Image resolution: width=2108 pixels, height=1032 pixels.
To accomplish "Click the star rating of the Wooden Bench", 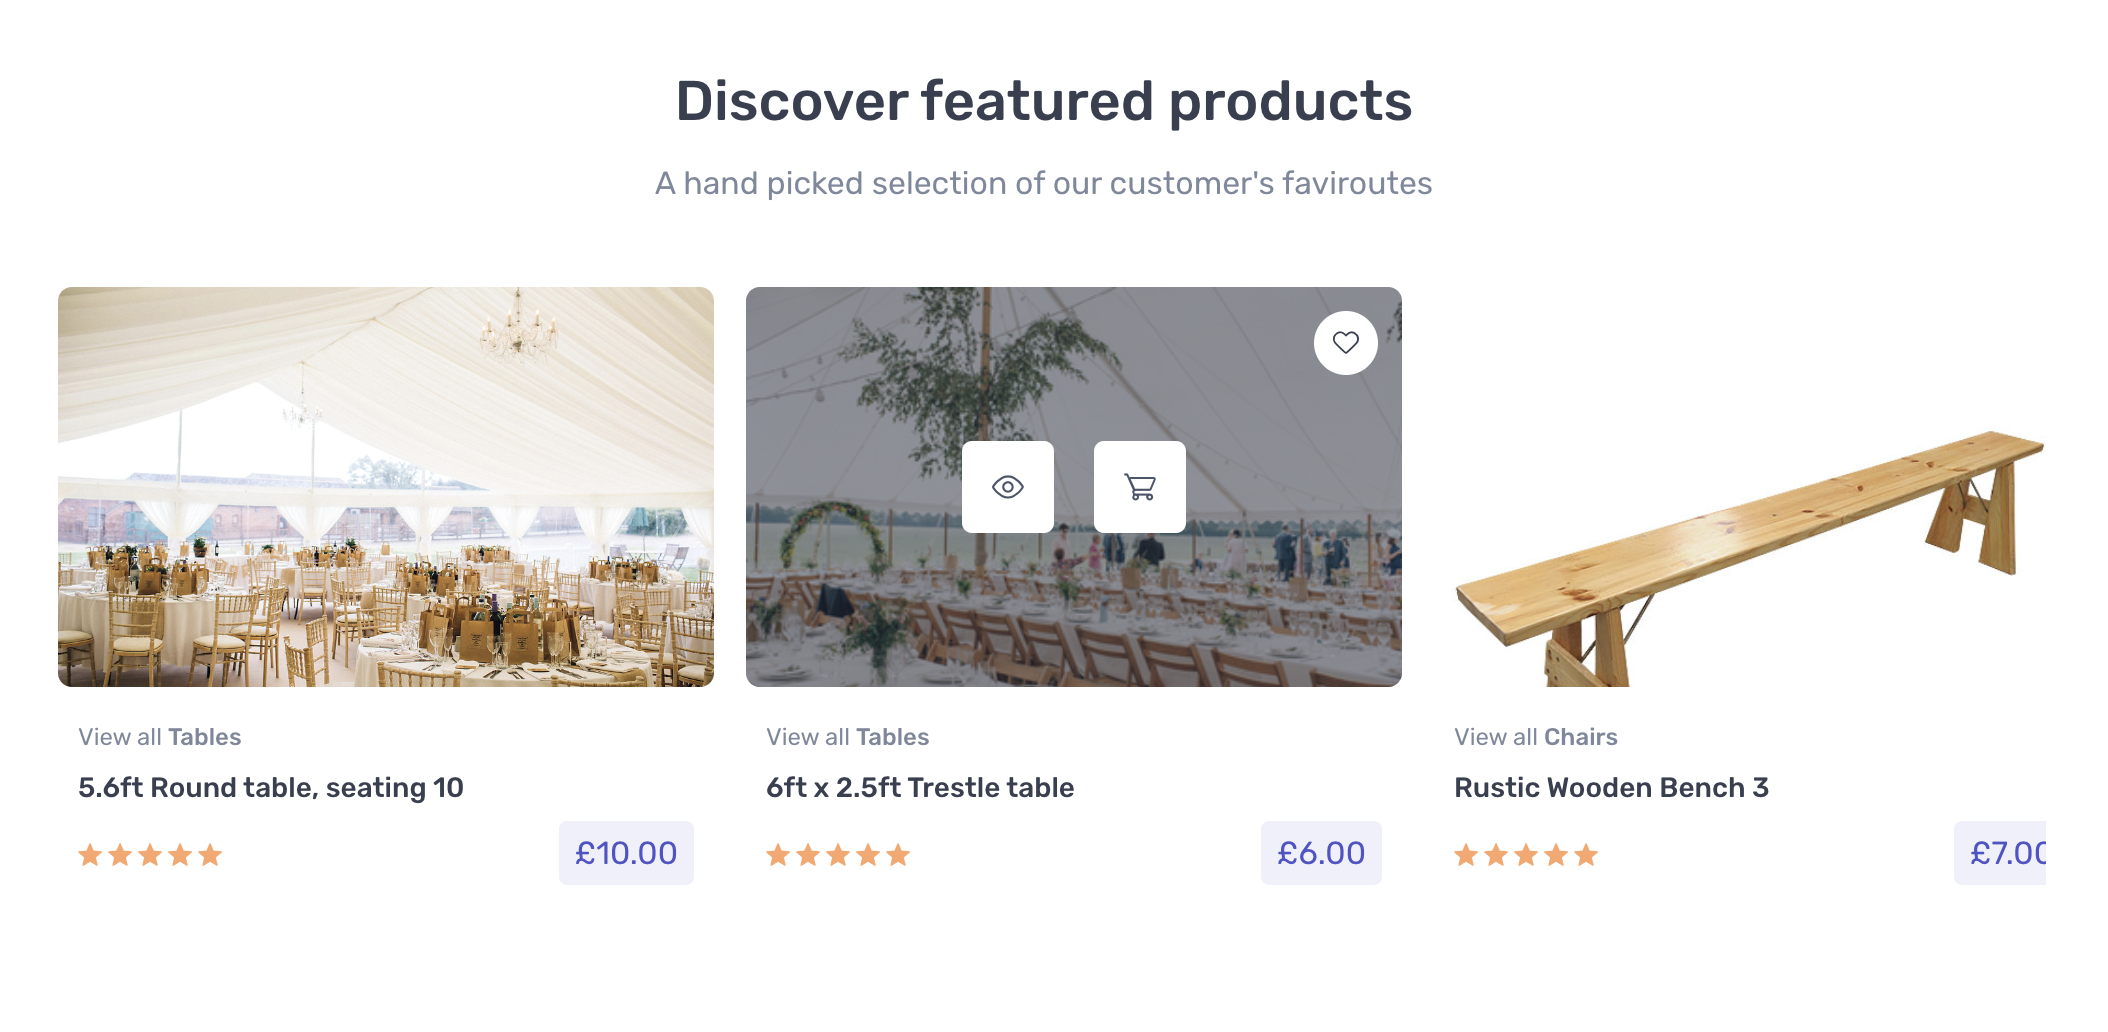I will (x=1526, y=855).
